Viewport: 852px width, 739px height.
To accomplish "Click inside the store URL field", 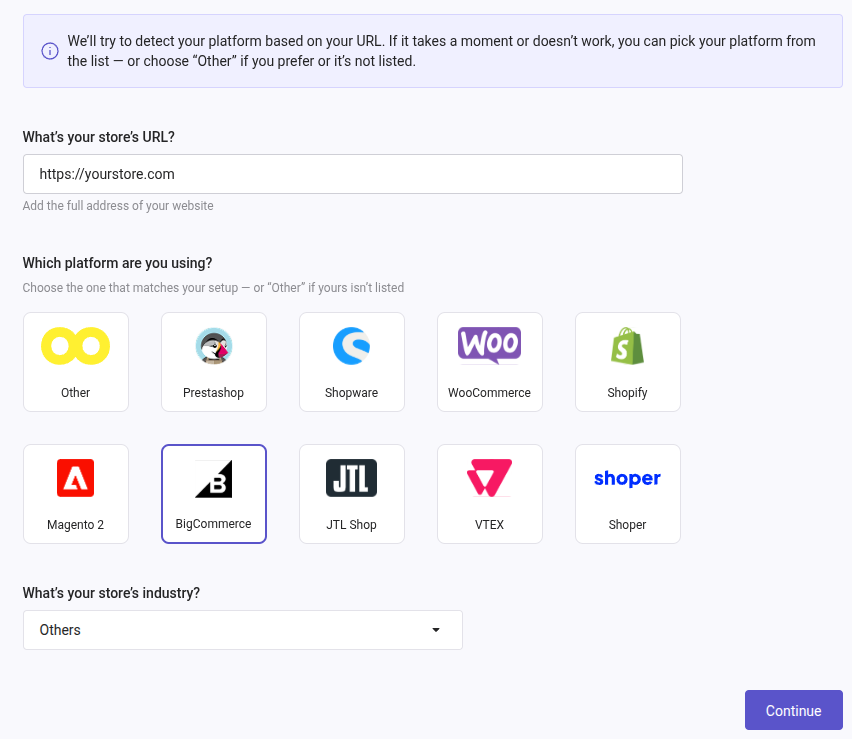I will [x=352, y=173].
